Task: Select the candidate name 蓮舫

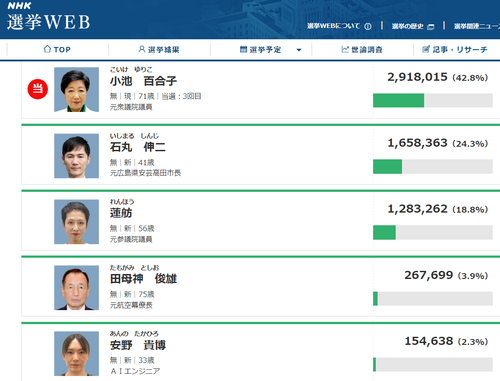Action: pos(121,213)
